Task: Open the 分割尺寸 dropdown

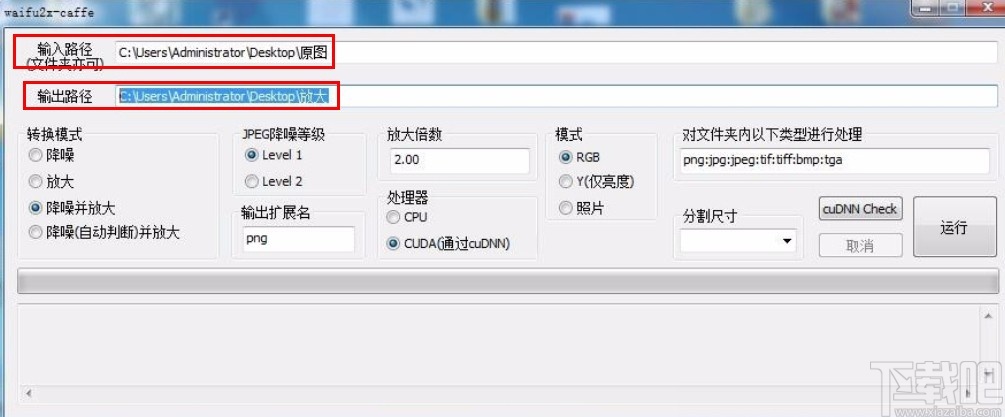Action: tap(738, 241)
